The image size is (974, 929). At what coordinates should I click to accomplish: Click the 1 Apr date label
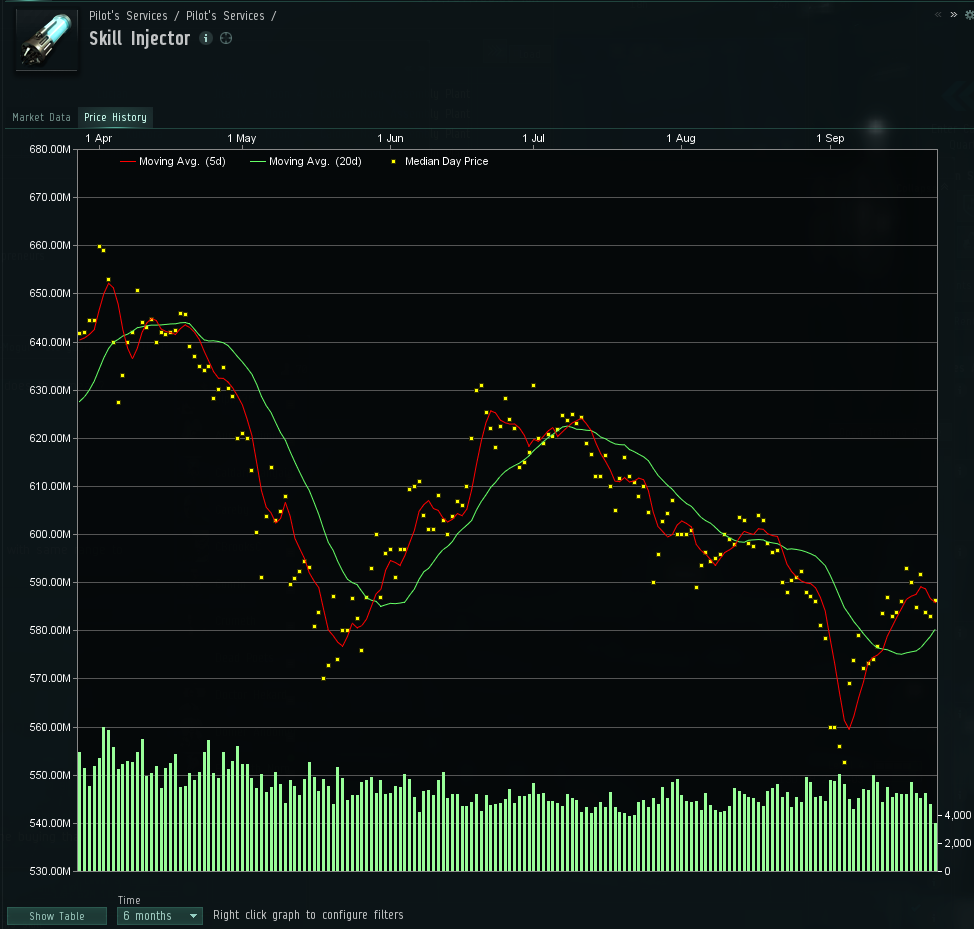pos(99,138)
